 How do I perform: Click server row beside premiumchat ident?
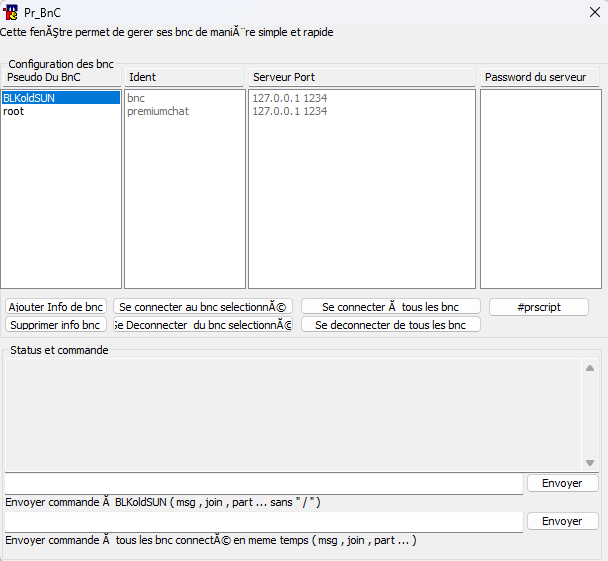361,111
